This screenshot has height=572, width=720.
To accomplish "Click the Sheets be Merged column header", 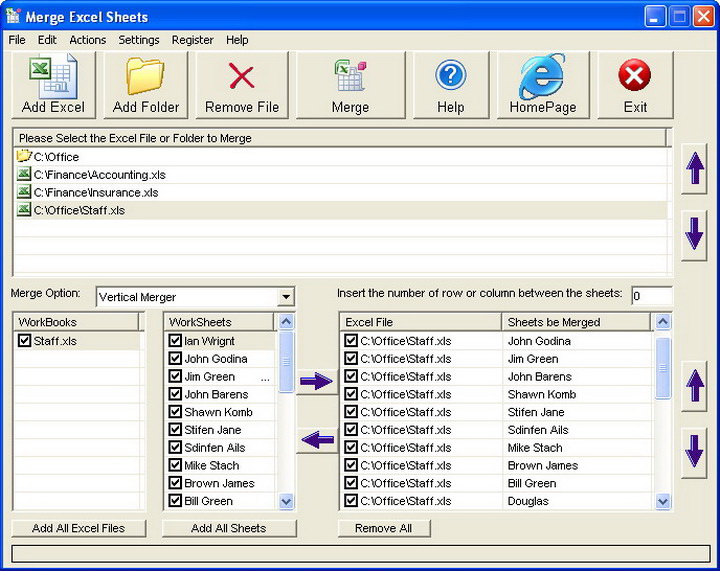I will tap(575, 322).
